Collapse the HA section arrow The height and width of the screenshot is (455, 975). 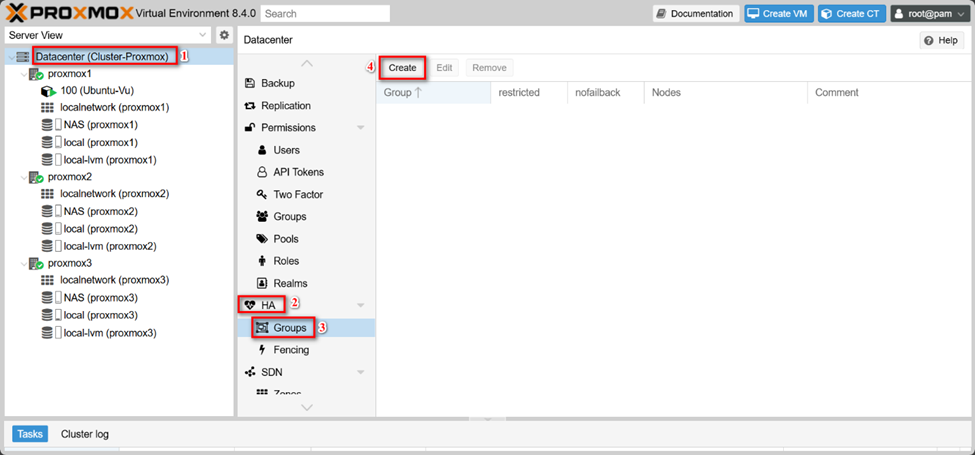(360, 304)
